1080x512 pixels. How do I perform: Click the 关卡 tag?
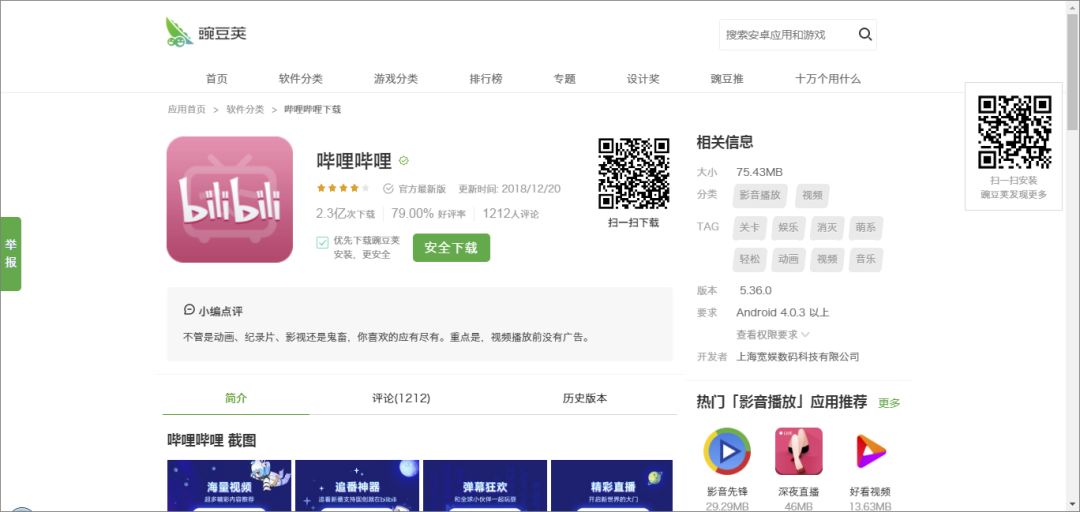point(749,227)
